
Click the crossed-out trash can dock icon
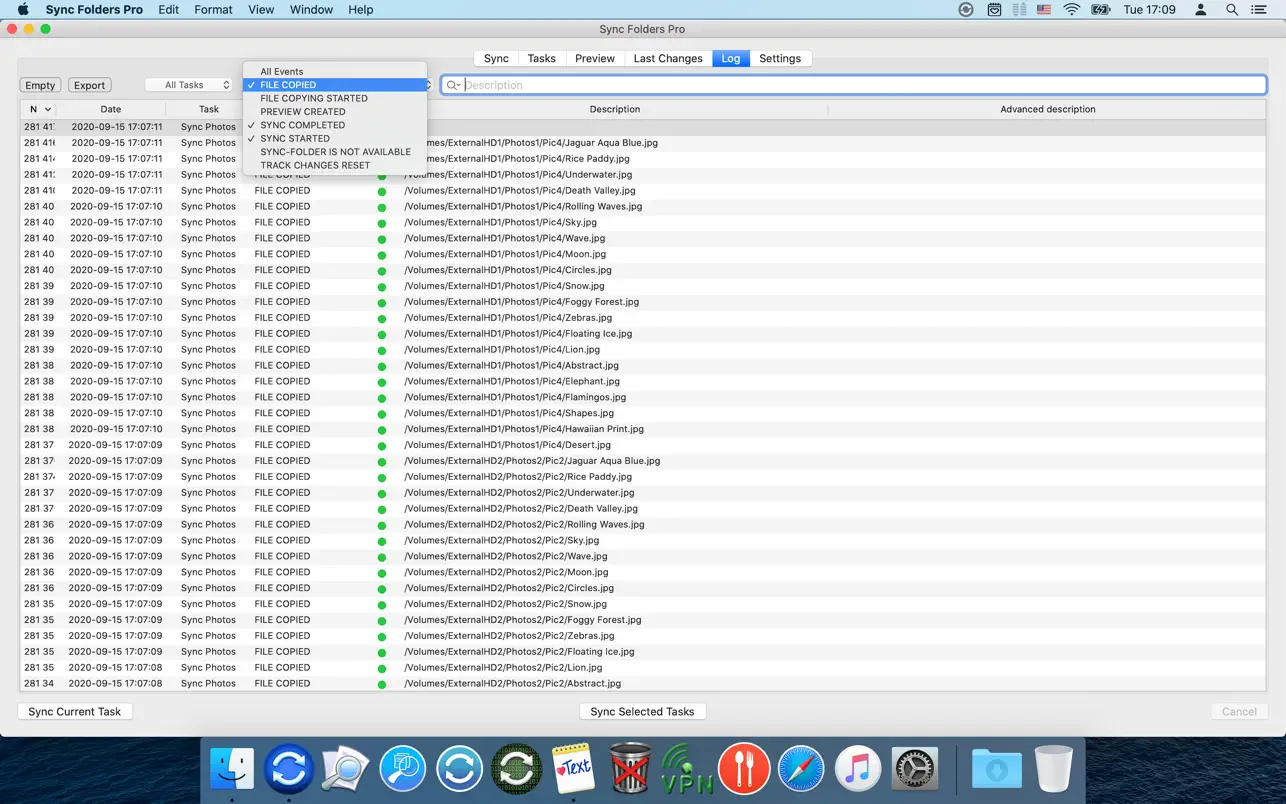coord(631,770)
